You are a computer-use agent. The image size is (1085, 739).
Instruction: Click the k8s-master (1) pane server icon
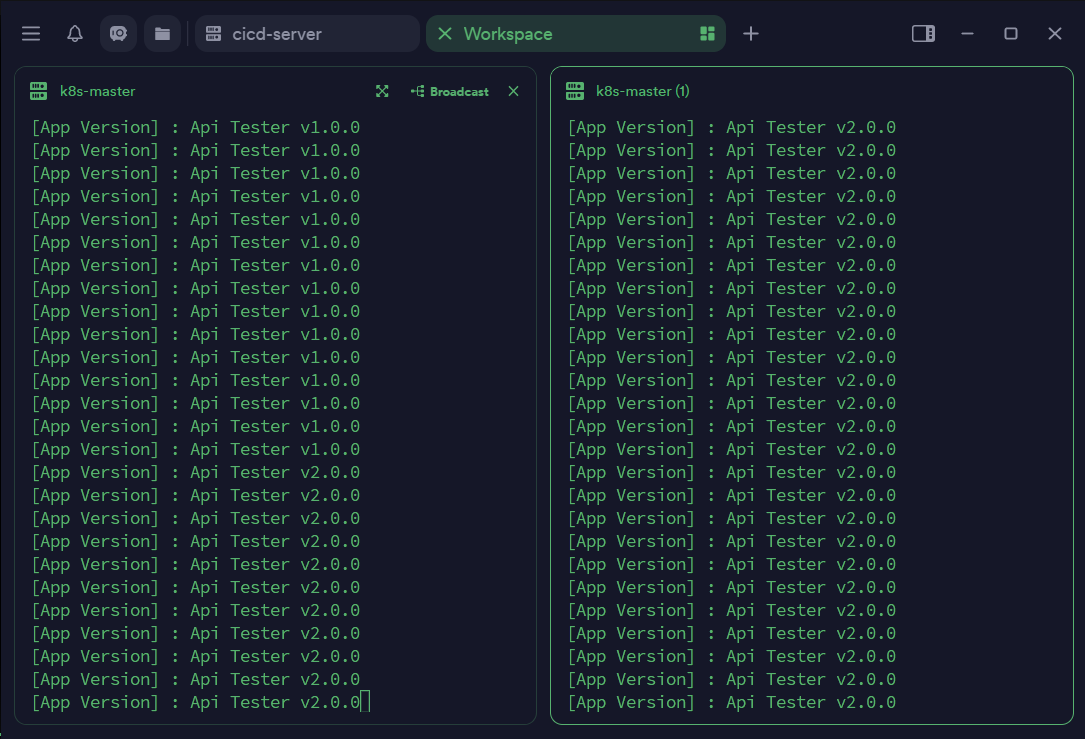(x=575, y=91)
